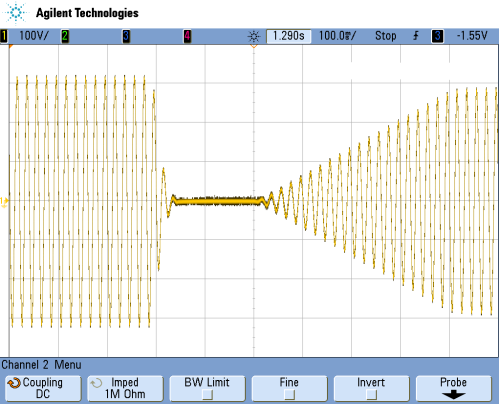Image resolution: width=499 pixels, height=404 pixels.
Task: Change the Imped 1M Ohm setting
Action: (x=125, y=388)
